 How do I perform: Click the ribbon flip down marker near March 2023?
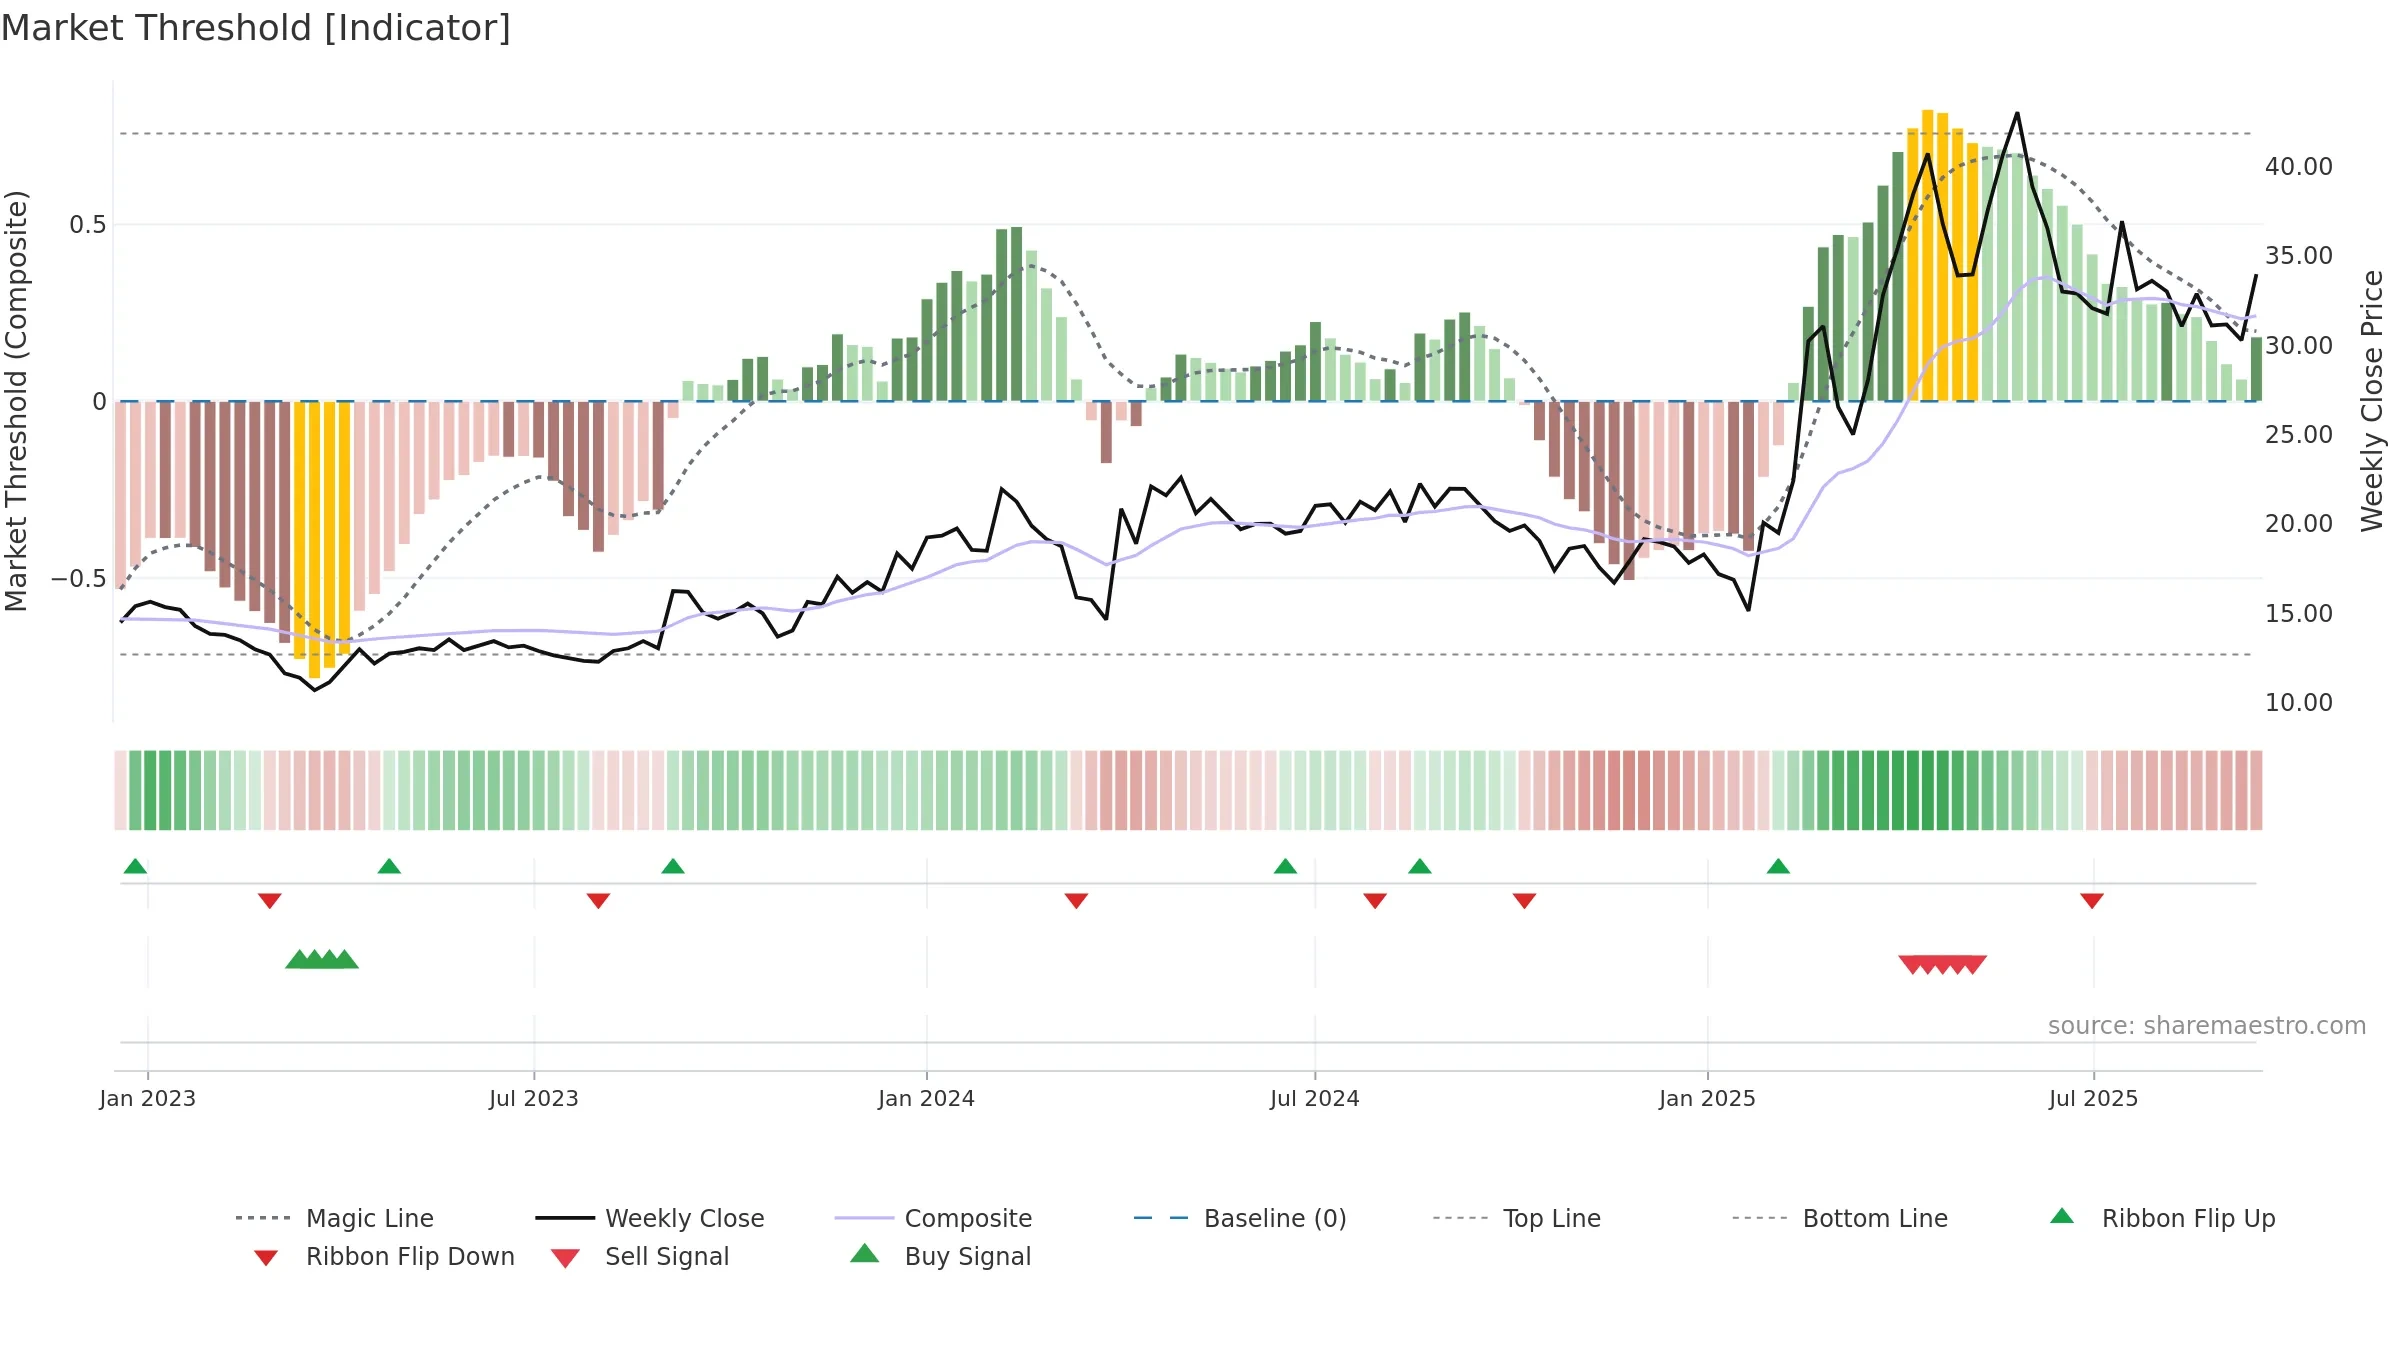click(270, 901)
